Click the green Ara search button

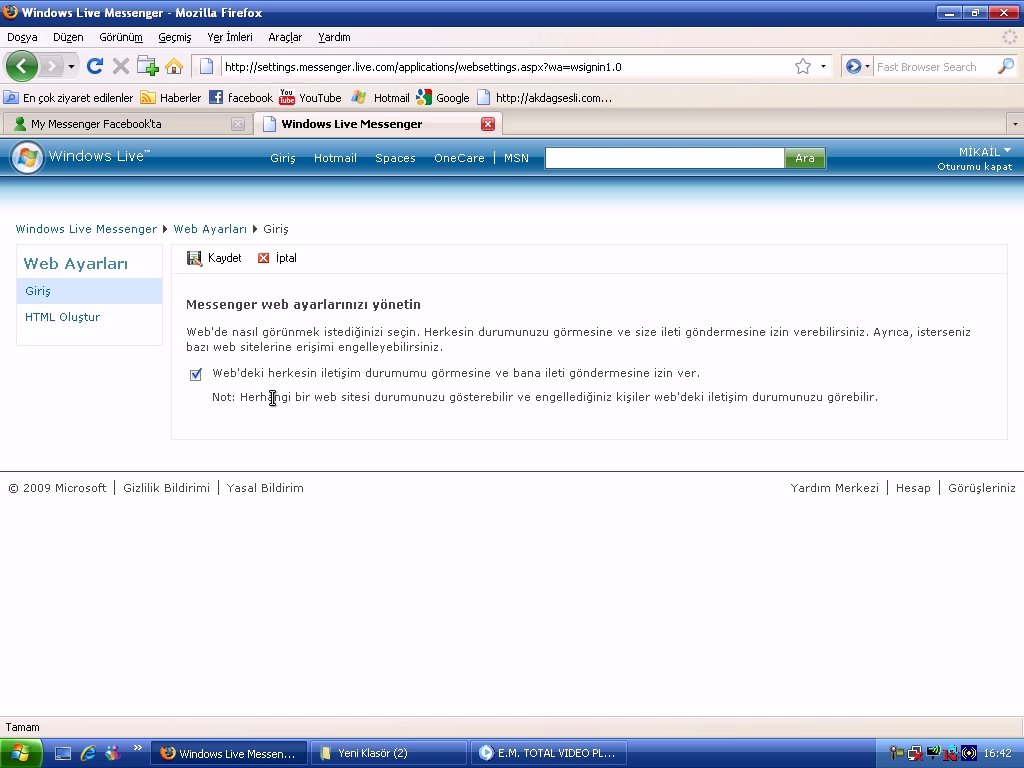pyautogui.click(x=805, y=158)
